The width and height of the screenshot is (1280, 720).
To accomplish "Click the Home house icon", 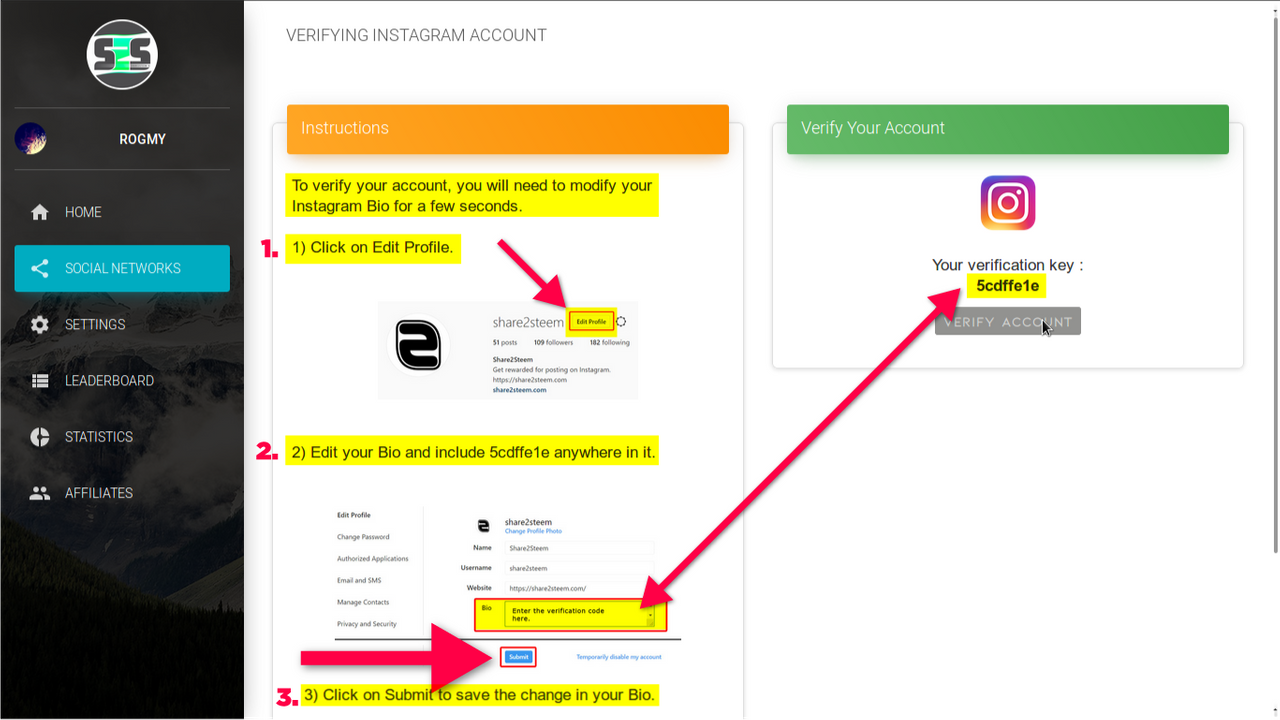I will (40, 212).
